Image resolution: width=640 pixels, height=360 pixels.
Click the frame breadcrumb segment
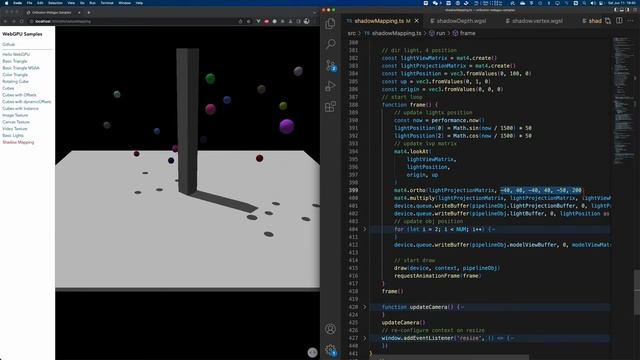464,33
